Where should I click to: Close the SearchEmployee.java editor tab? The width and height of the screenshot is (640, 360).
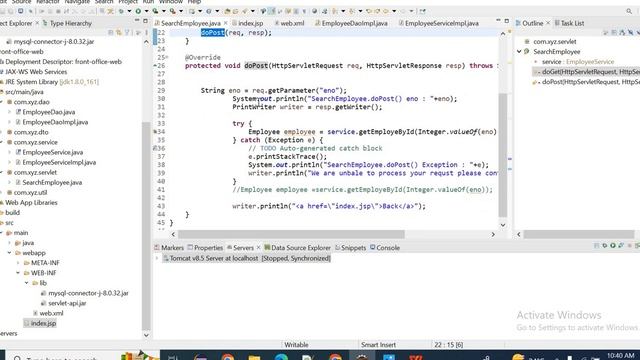pyautogui.click(x=225, y=23)
